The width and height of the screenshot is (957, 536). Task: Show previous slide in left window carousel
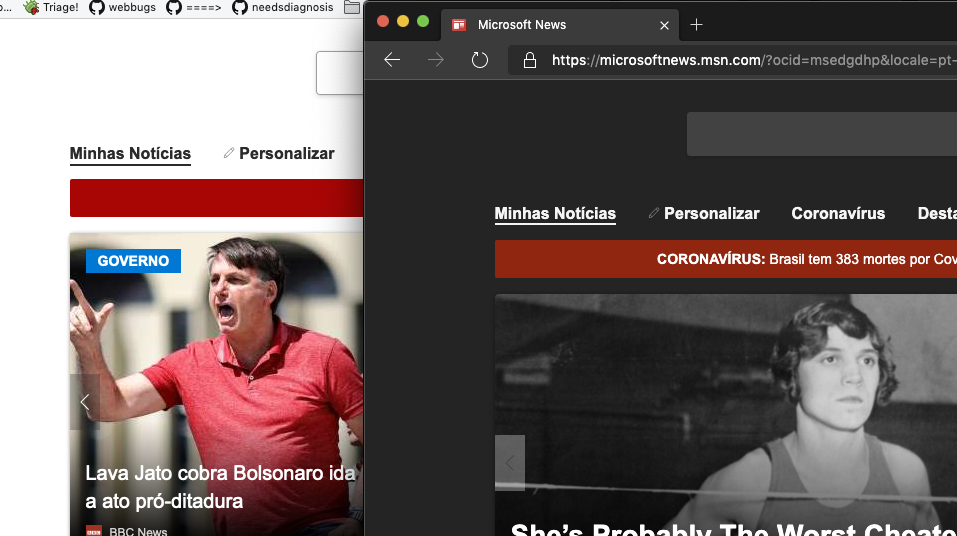85,402
